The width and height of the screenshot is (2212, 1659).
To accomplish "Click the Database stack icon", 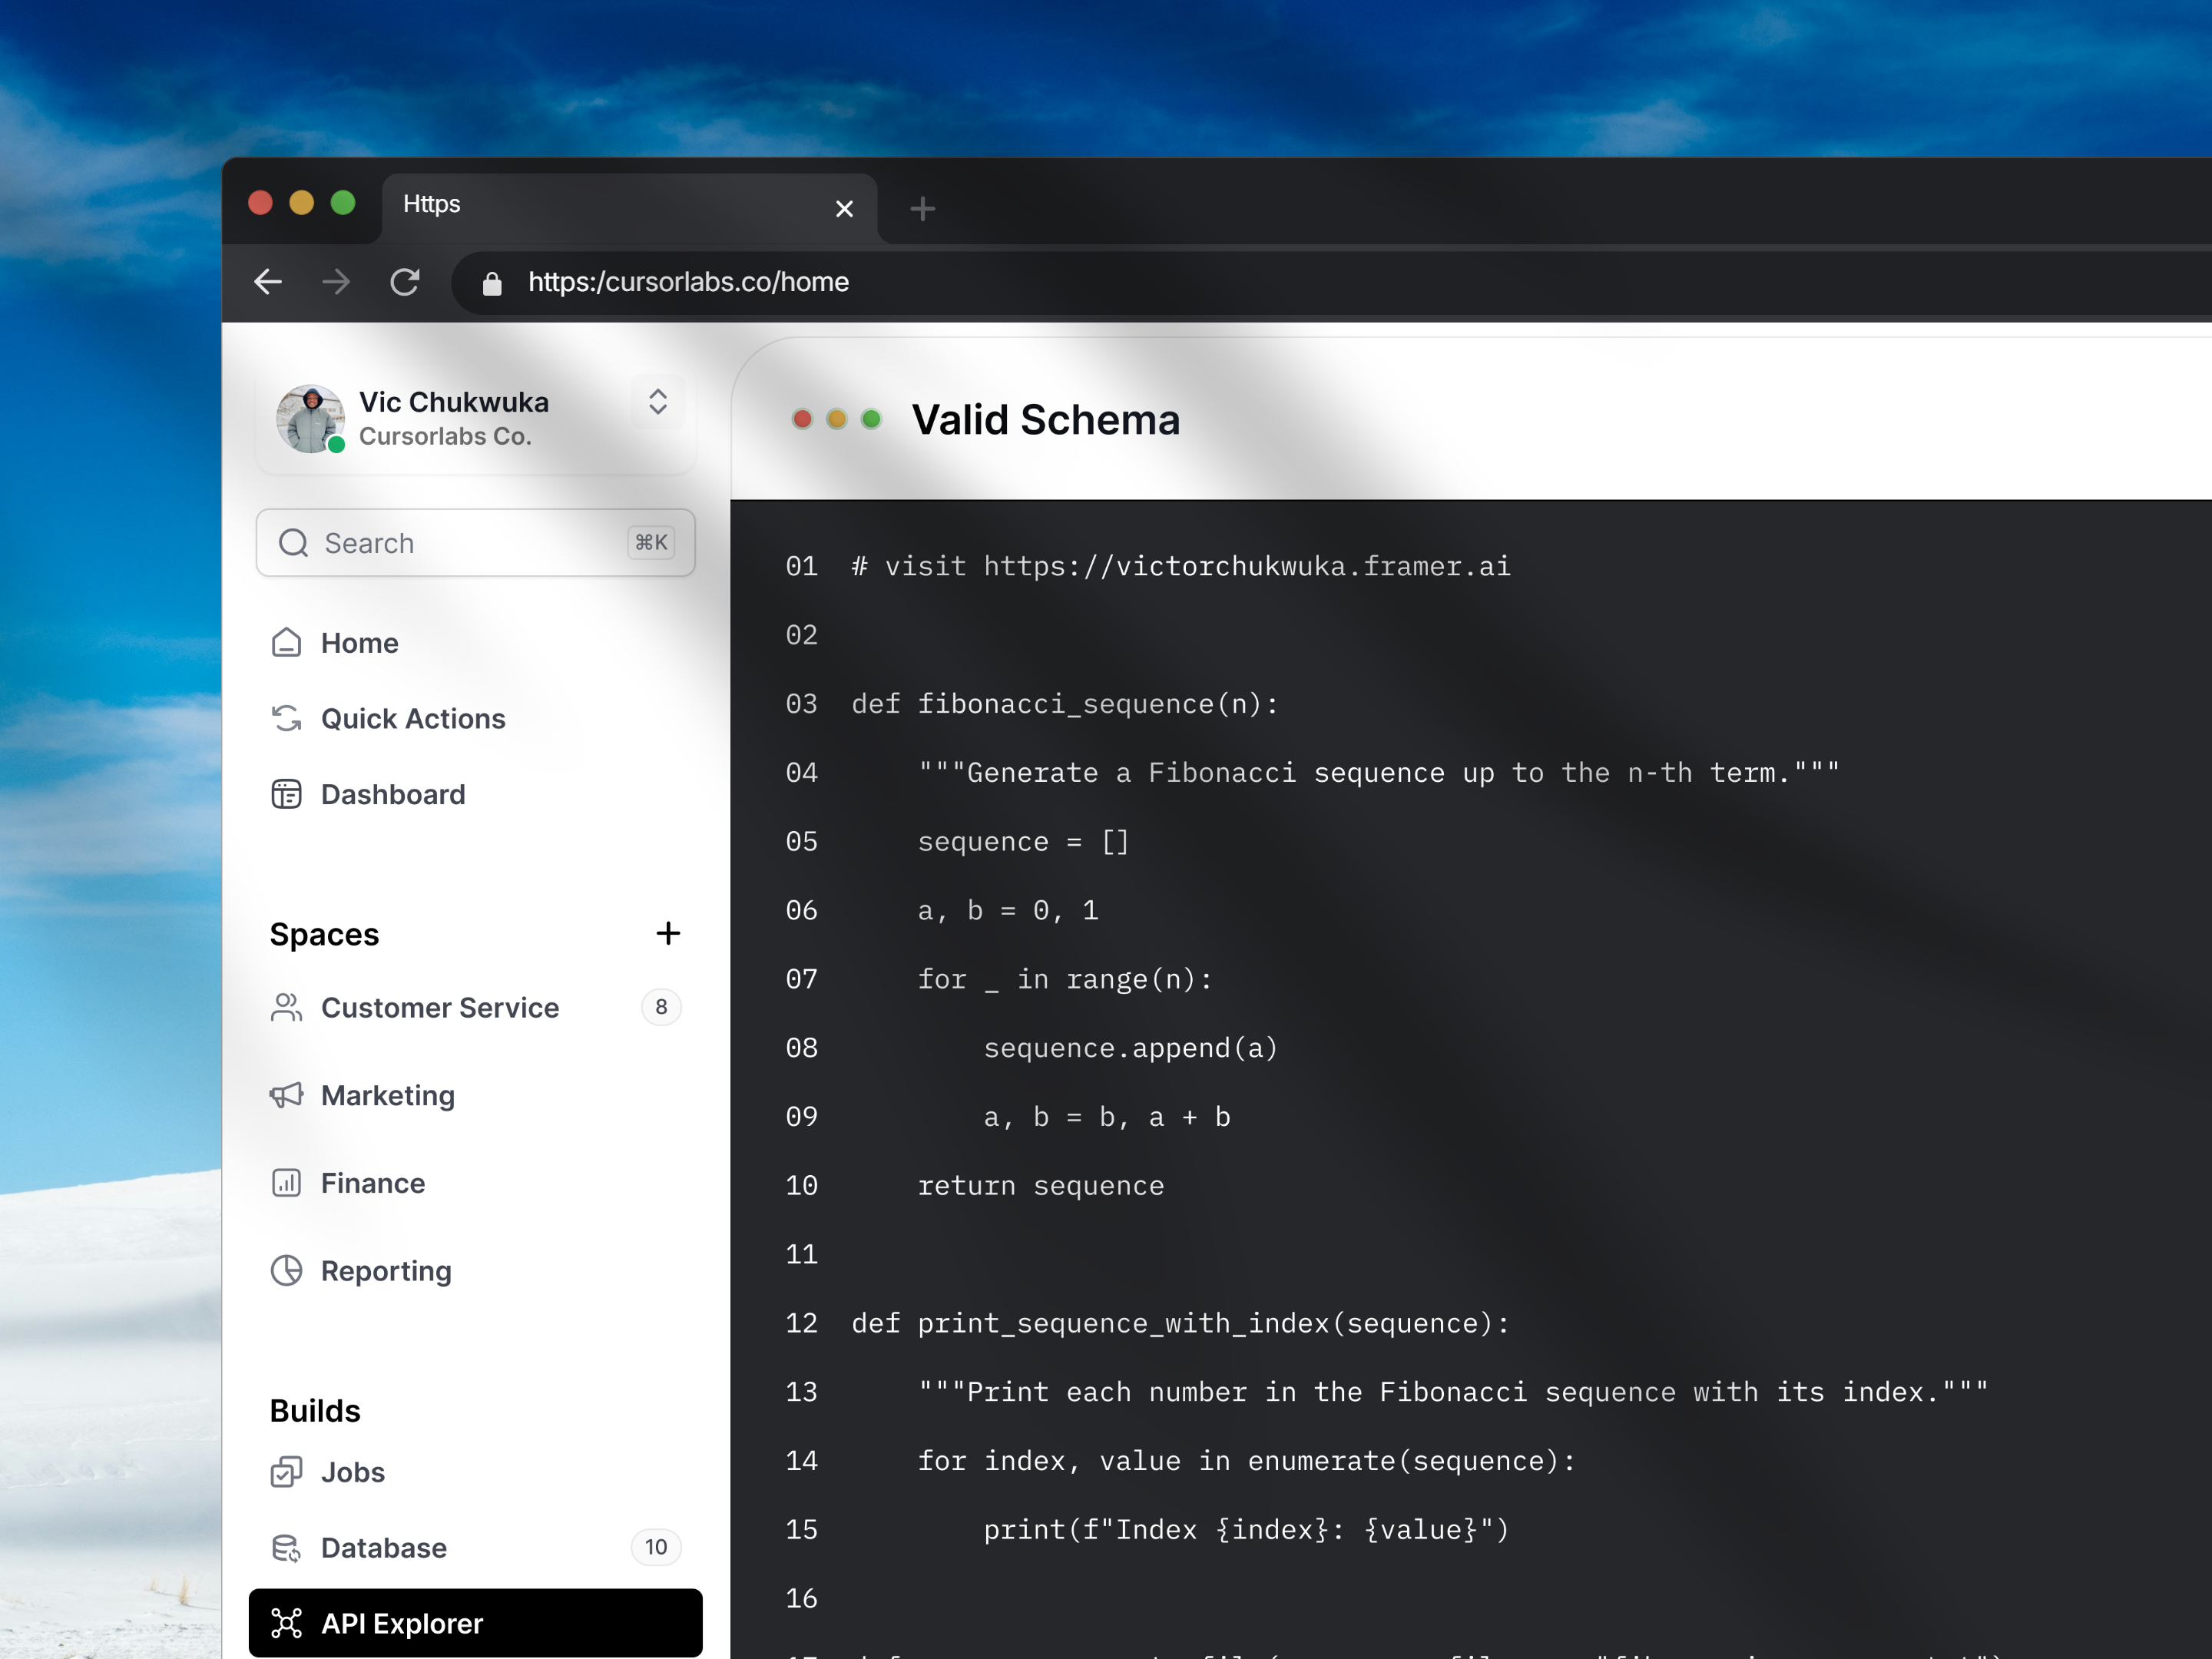I will click(286, 1548).
